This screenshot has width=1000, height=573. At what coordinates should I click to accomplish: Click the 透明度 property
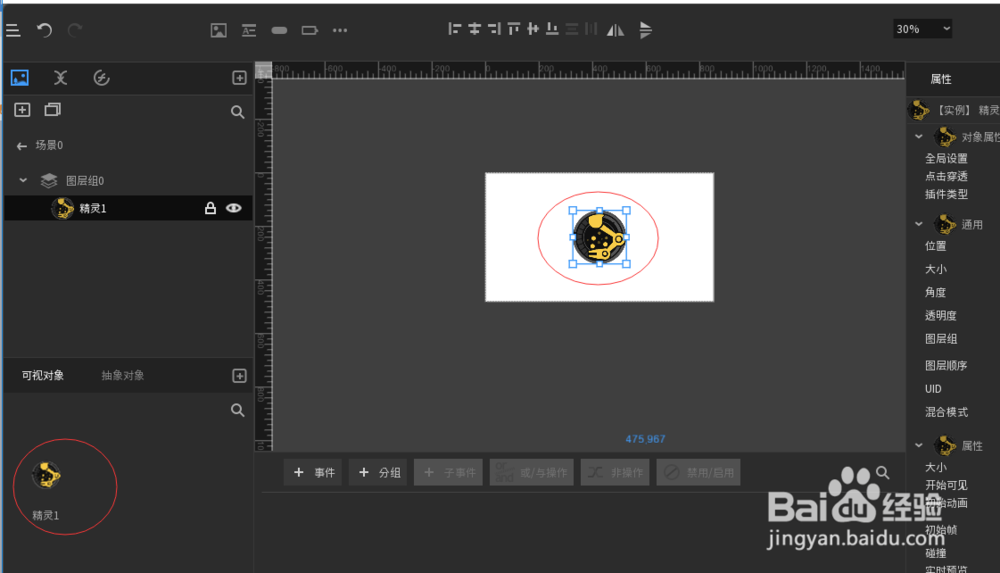coord(941,315)
